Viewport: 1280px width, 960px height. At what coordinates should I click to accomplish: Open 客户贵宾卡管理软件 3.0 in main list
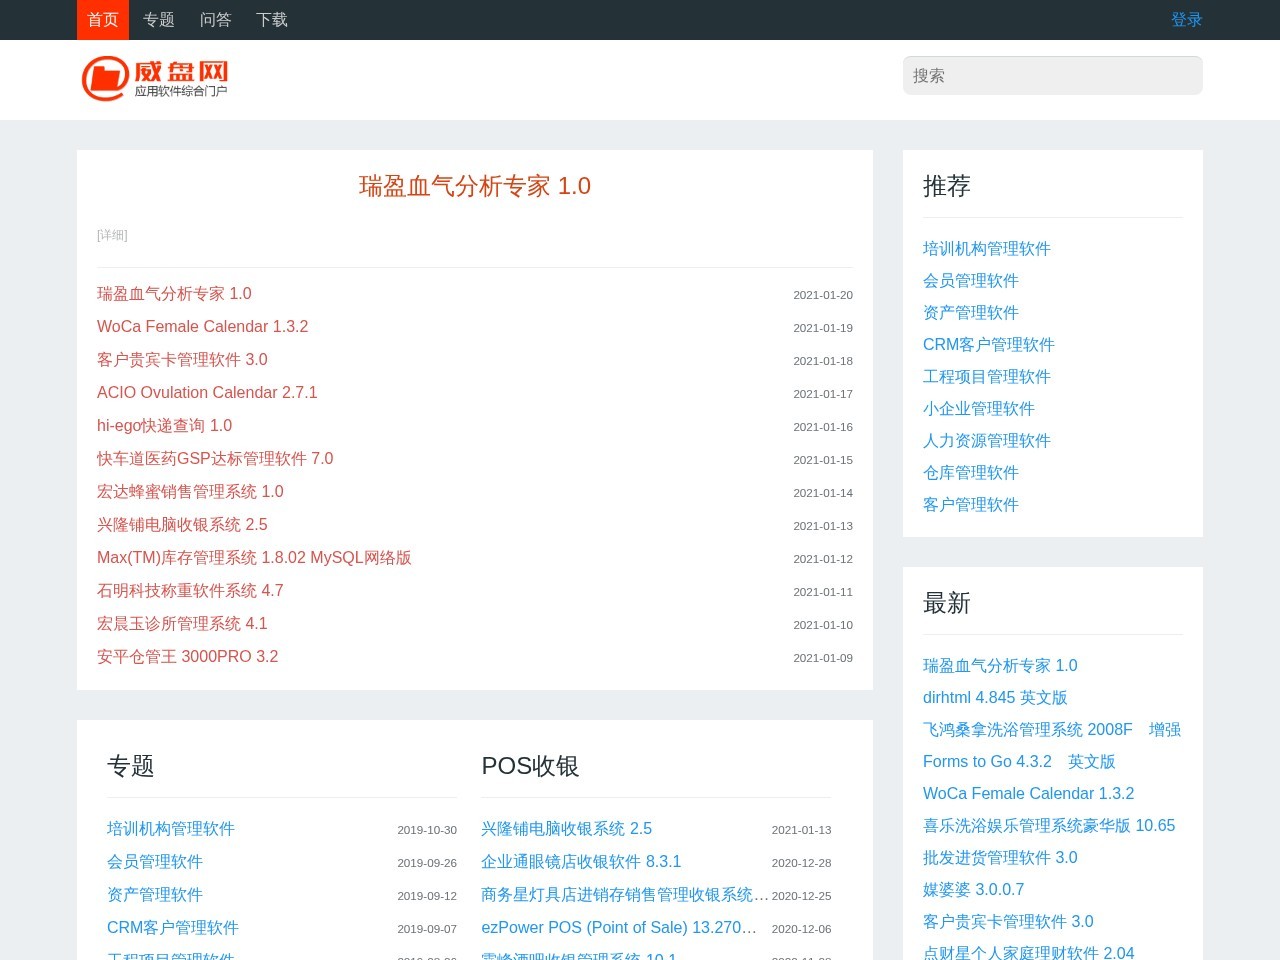182,360
